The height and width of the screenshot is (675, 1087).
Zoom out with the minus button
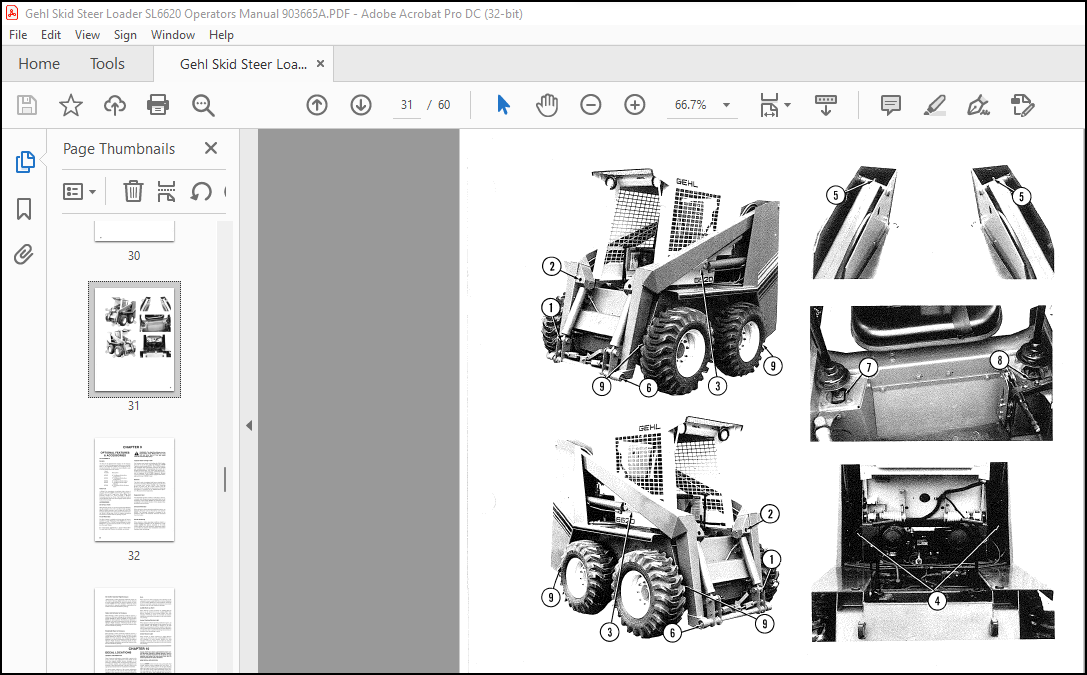coord(591,105)
